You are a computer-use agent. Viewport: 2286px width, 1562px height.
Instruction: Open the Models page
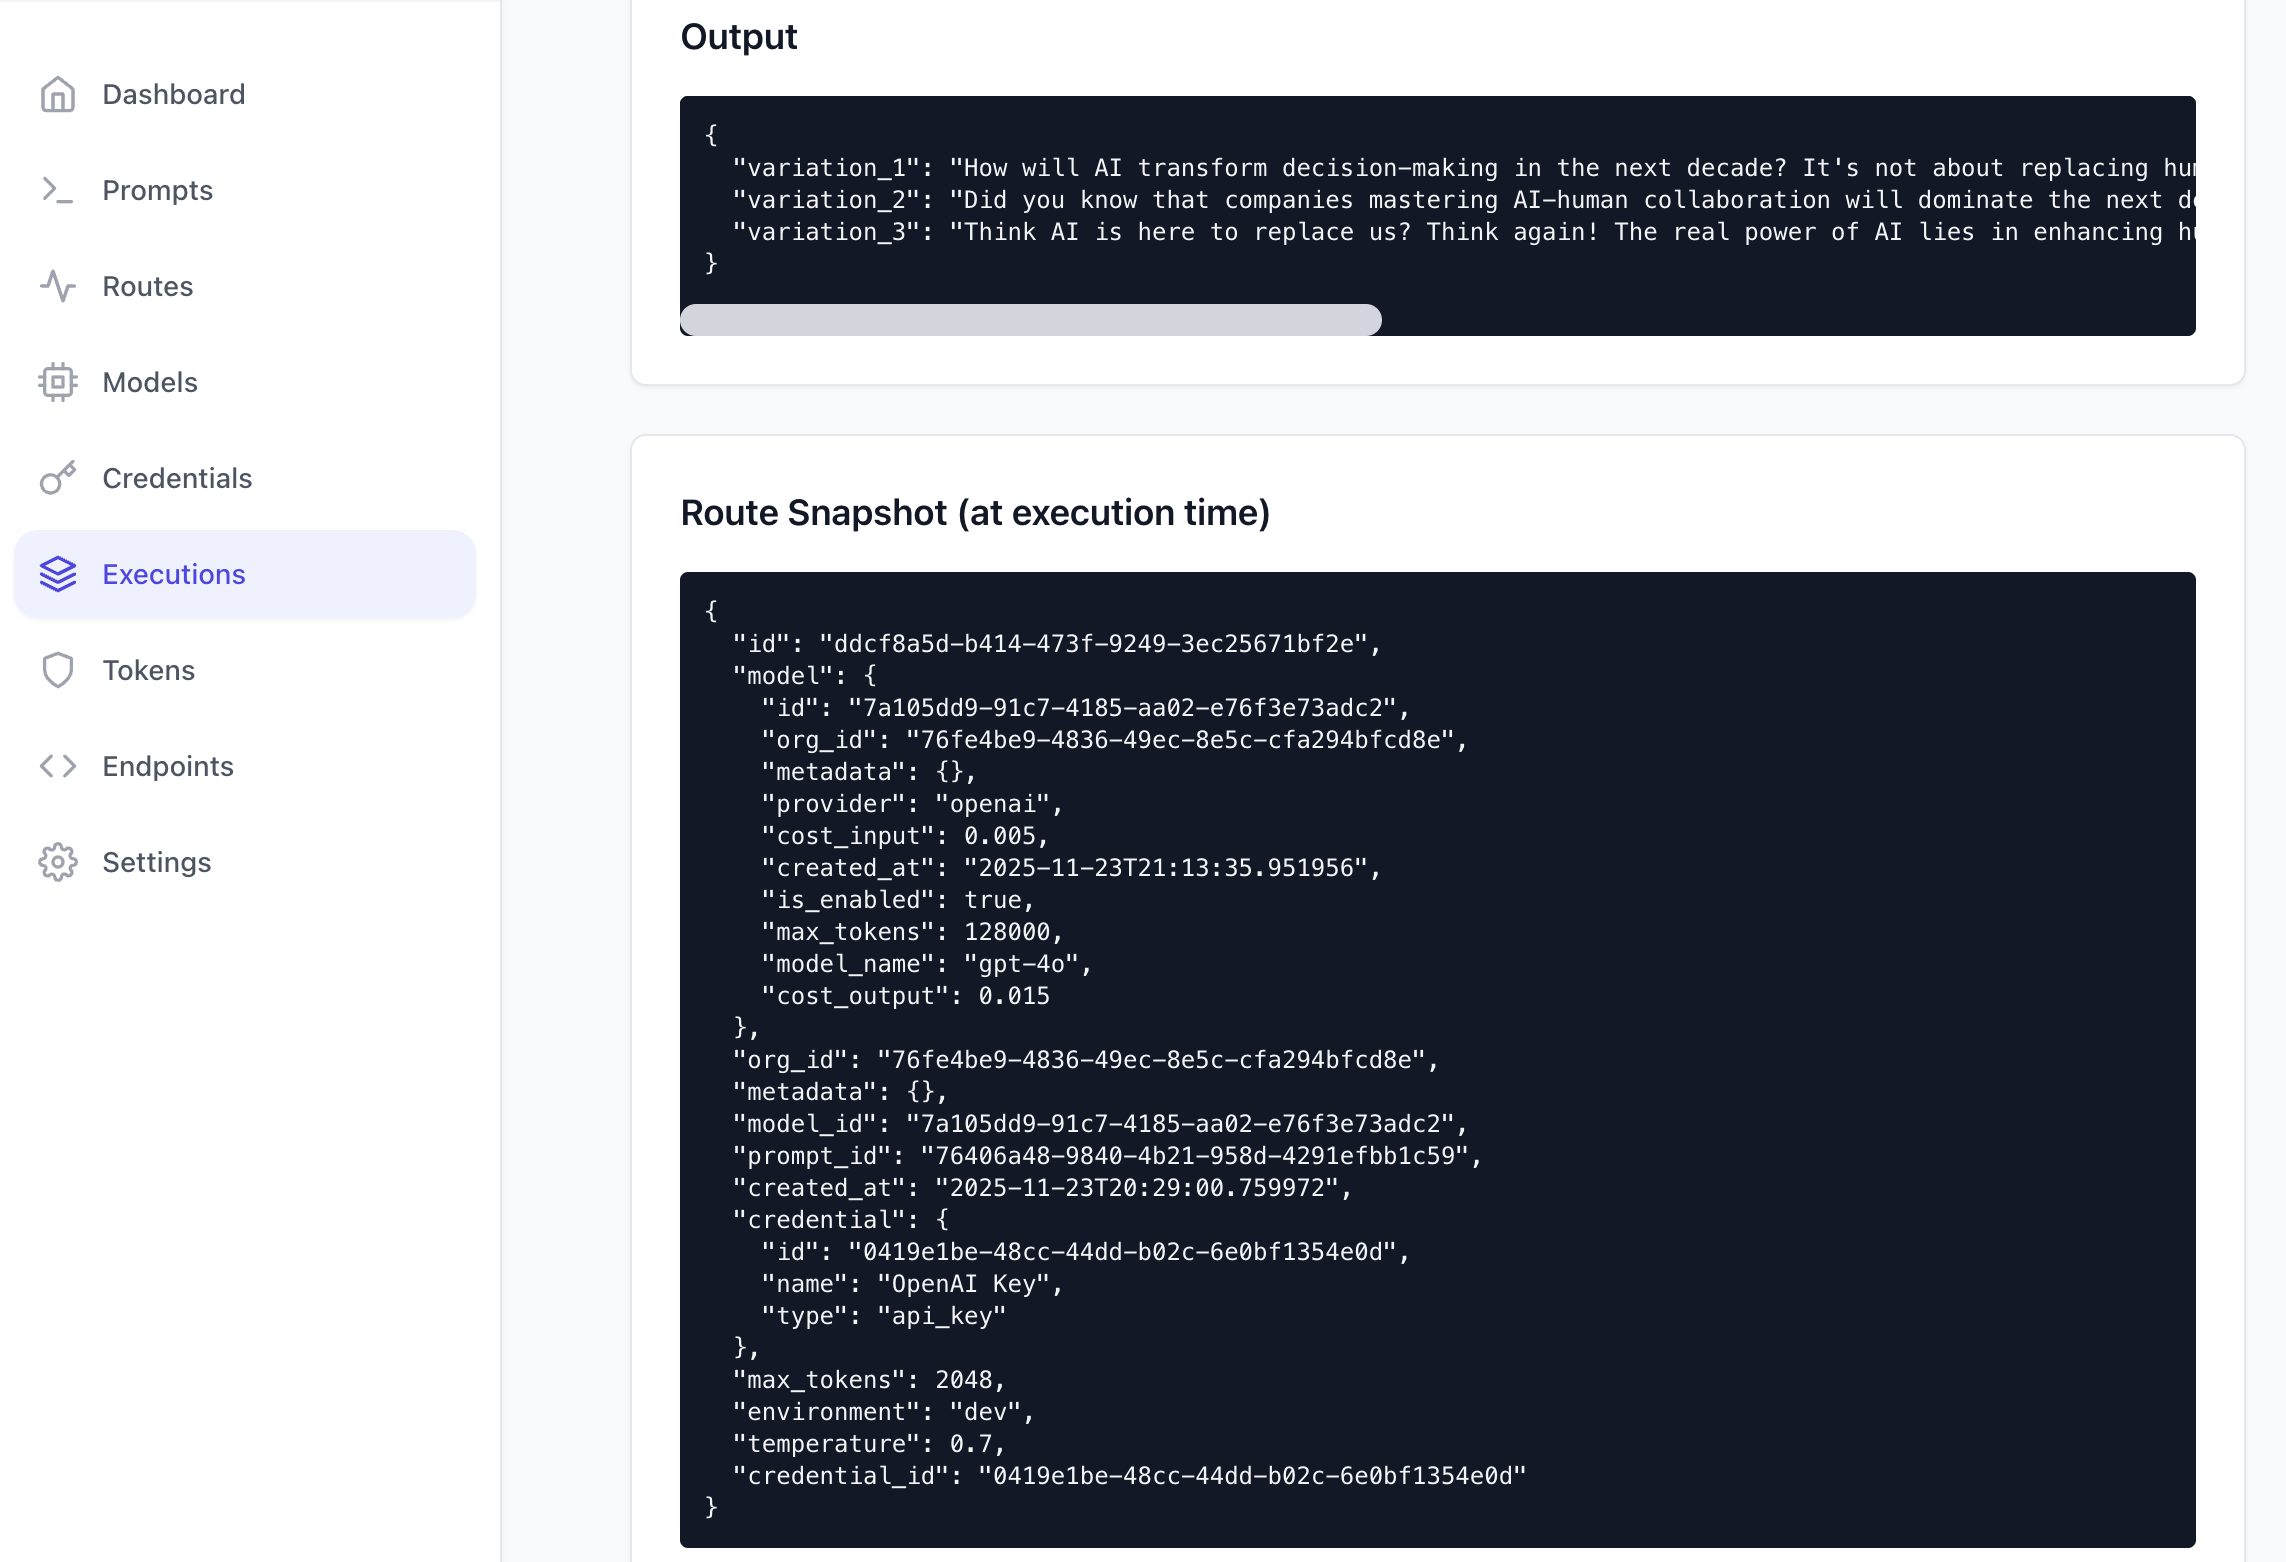[149, 382]
